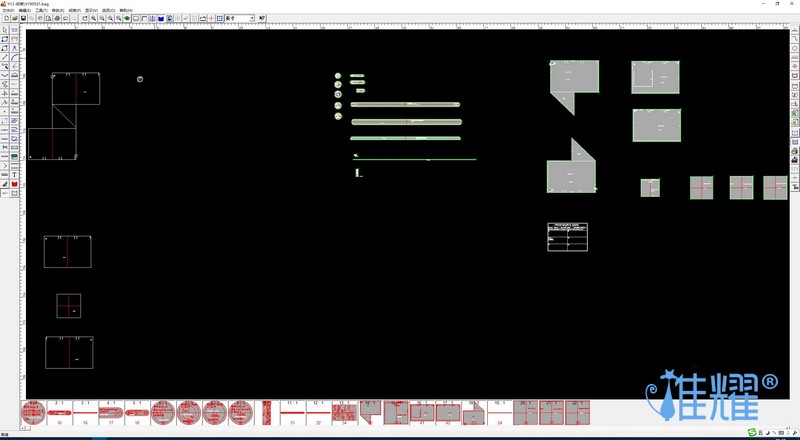
Task: Click the first magnifier zoom icon in toolbar
Action: 93,18
